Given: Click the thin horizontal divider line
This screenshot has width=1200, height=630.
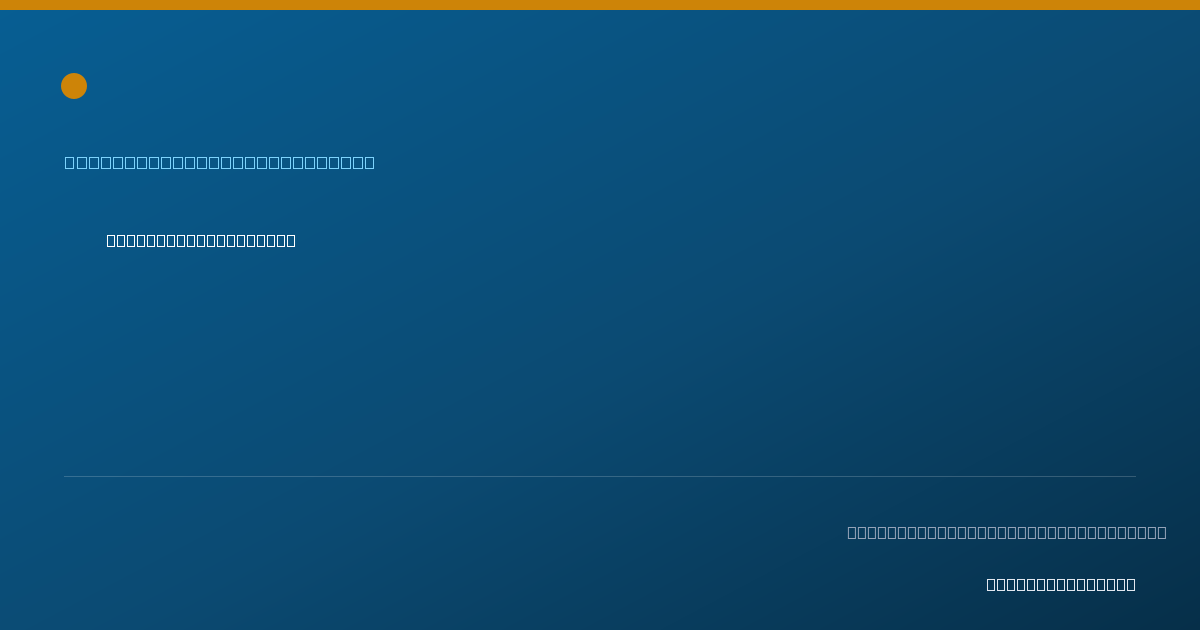Looking at the screenshot, I should click(x=600, y=476).
